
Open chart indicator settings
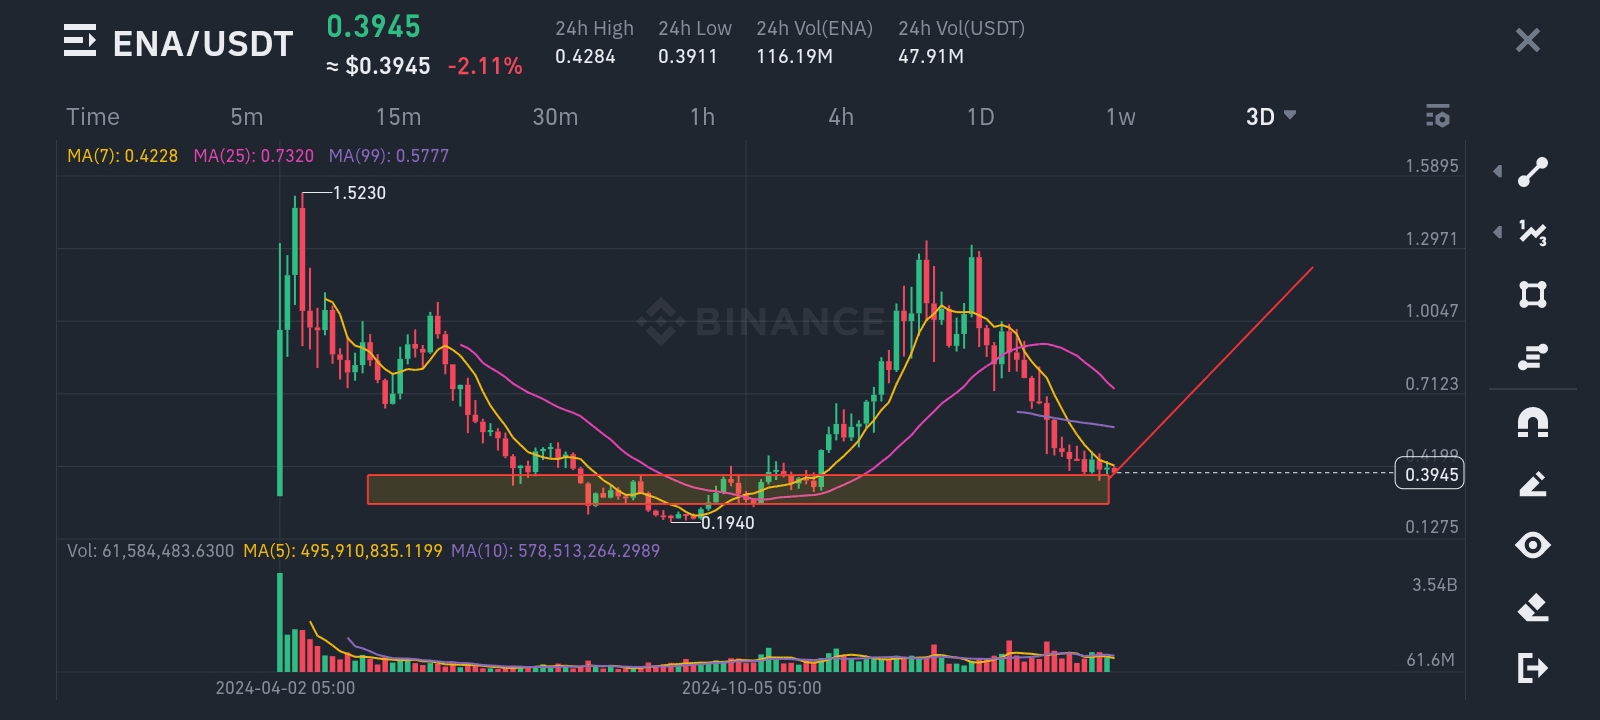(1438, 116)
